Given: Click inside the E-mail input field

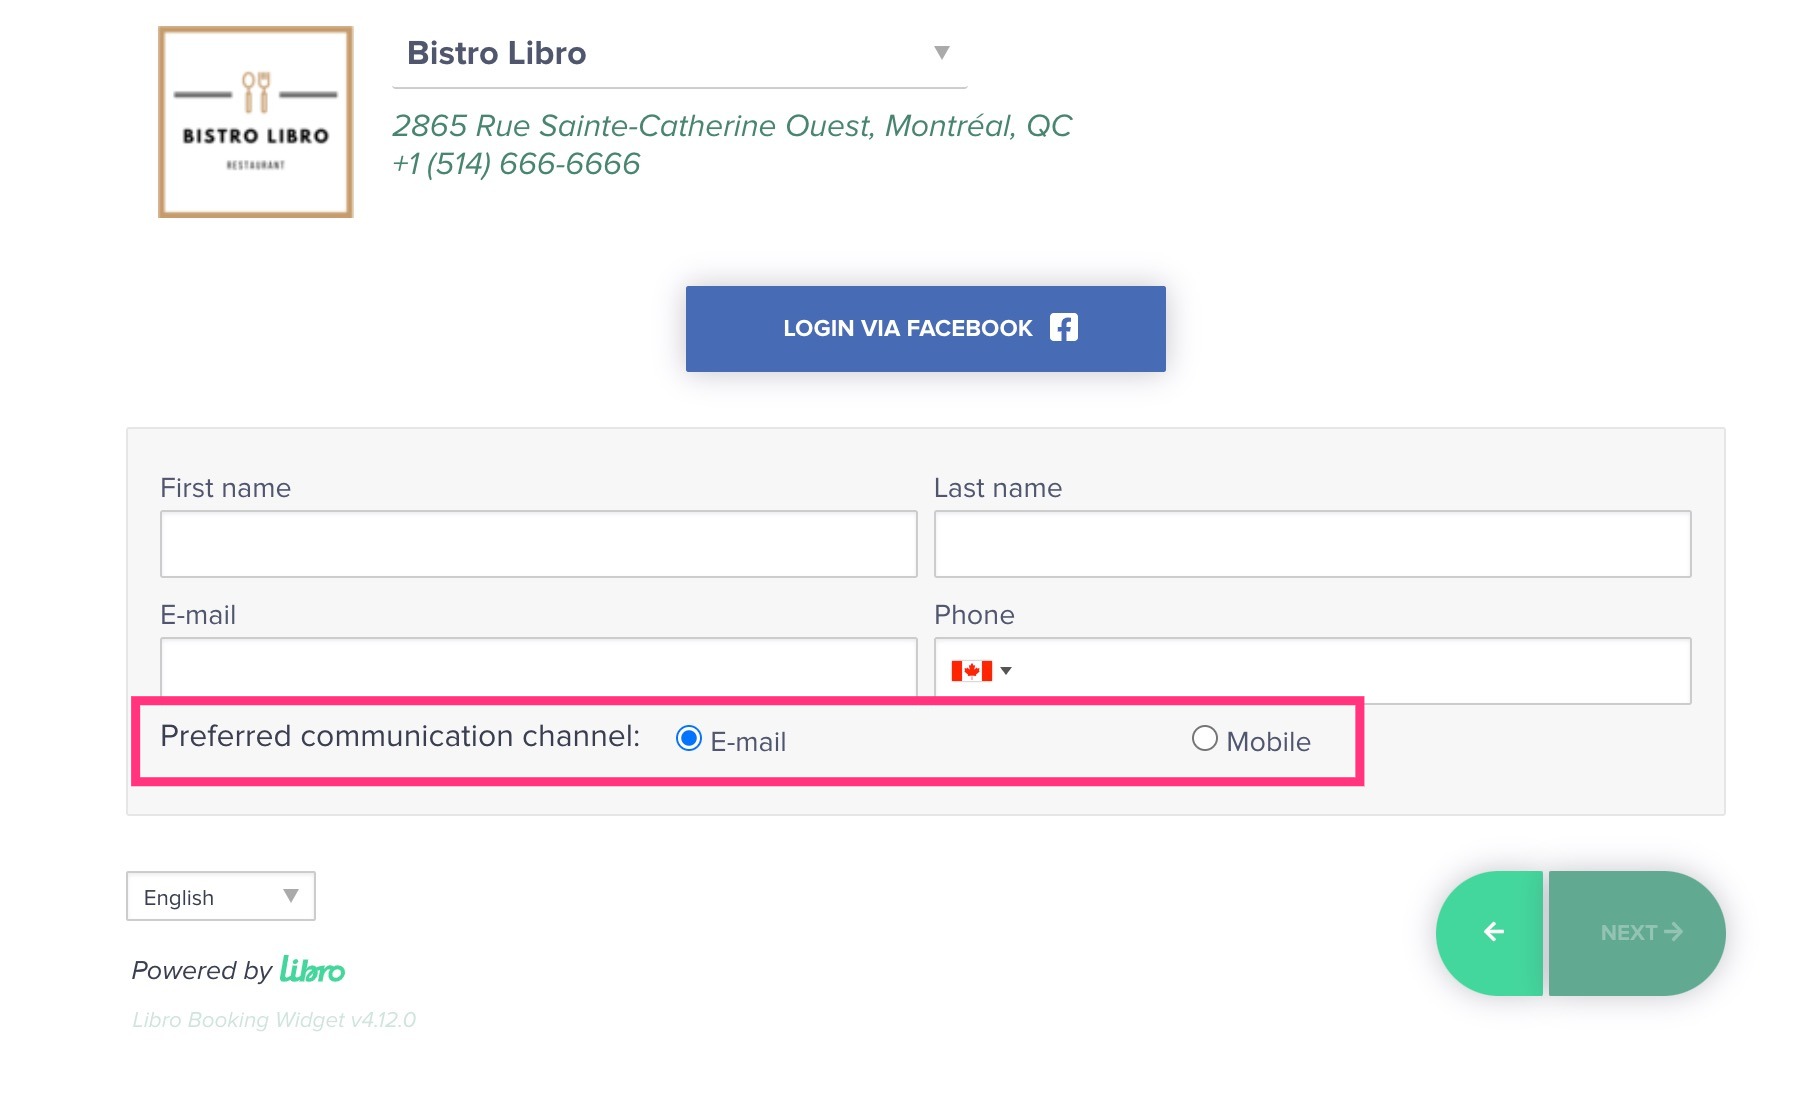Looking at the screenshot, I should click(x=538, y=671).
